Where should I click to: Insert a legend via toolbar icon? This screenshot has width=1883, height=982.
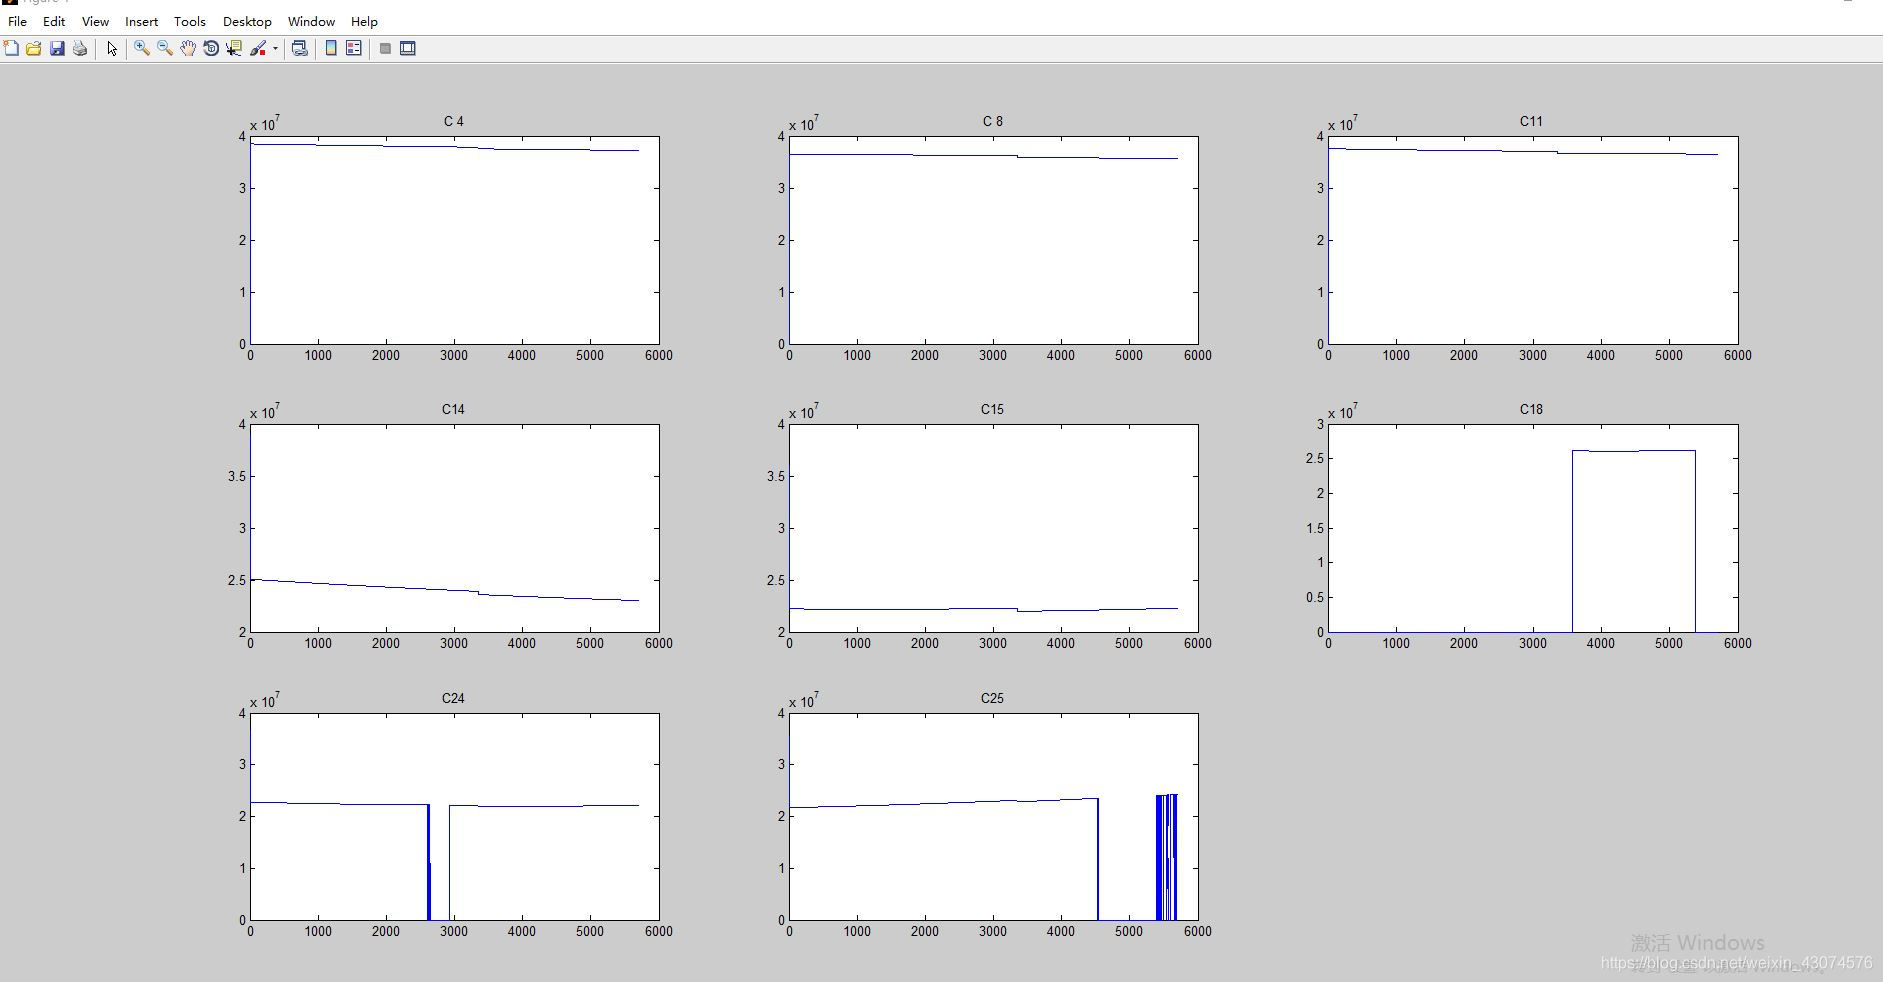click(x=354, y=48)
